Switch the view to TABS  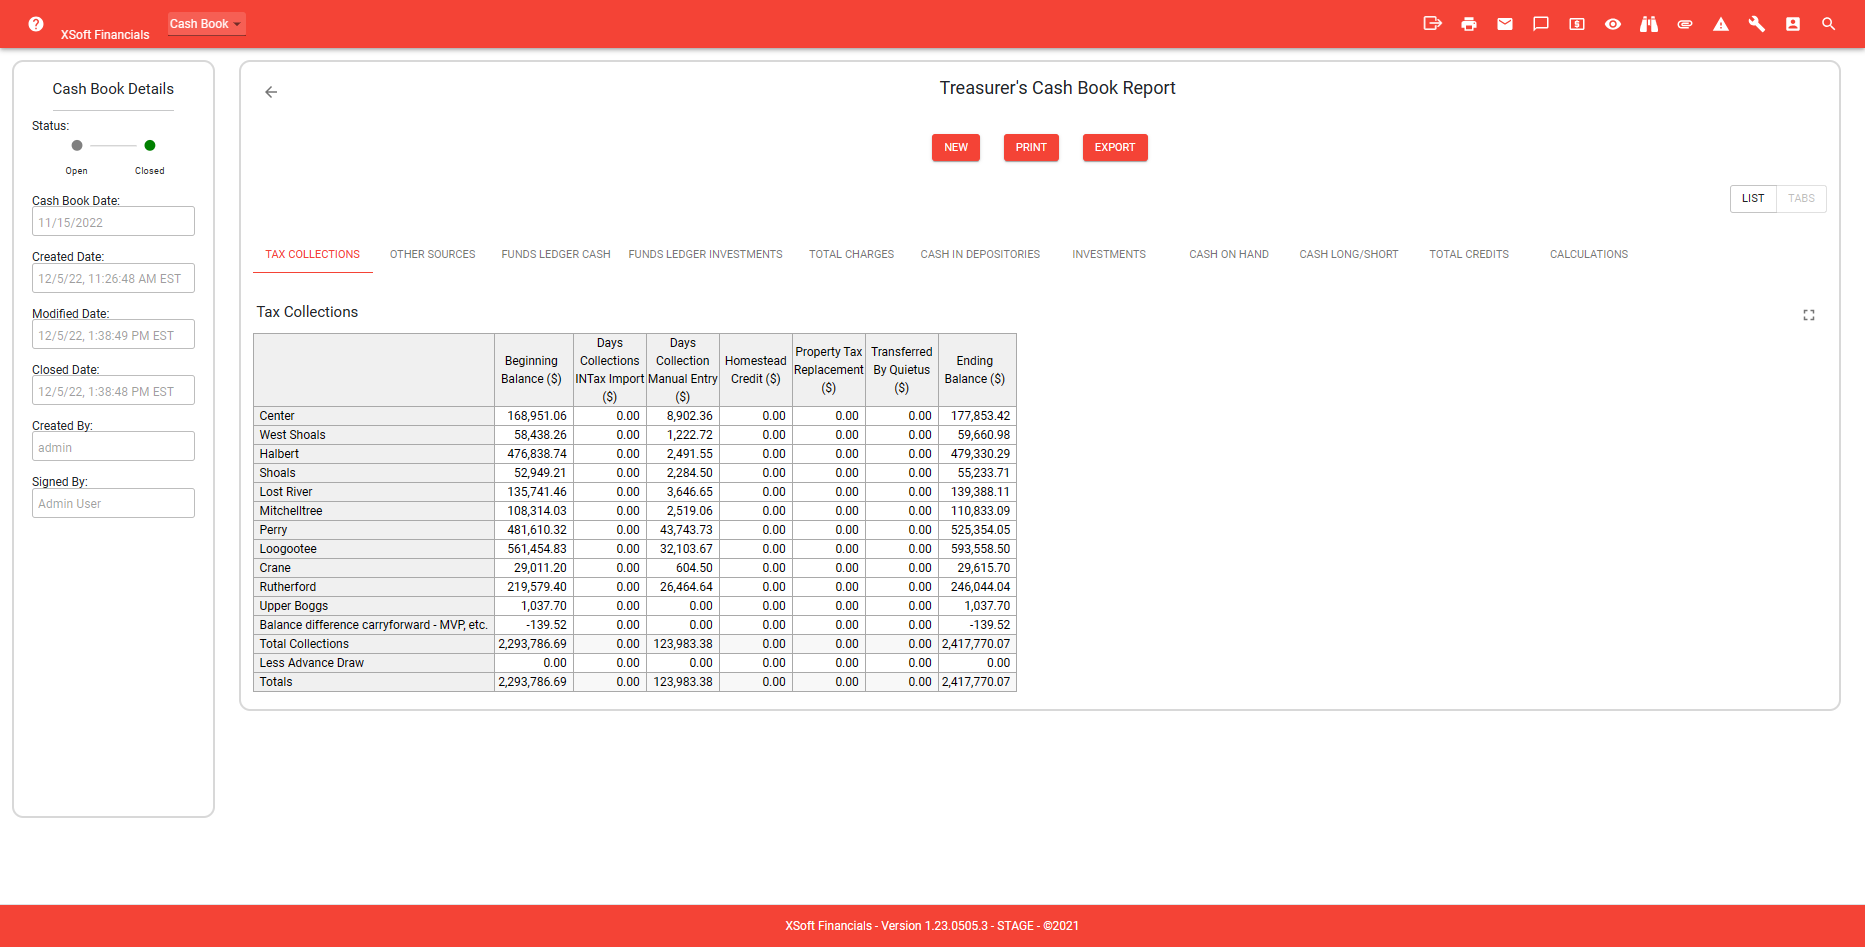(x=1800, y=199)
